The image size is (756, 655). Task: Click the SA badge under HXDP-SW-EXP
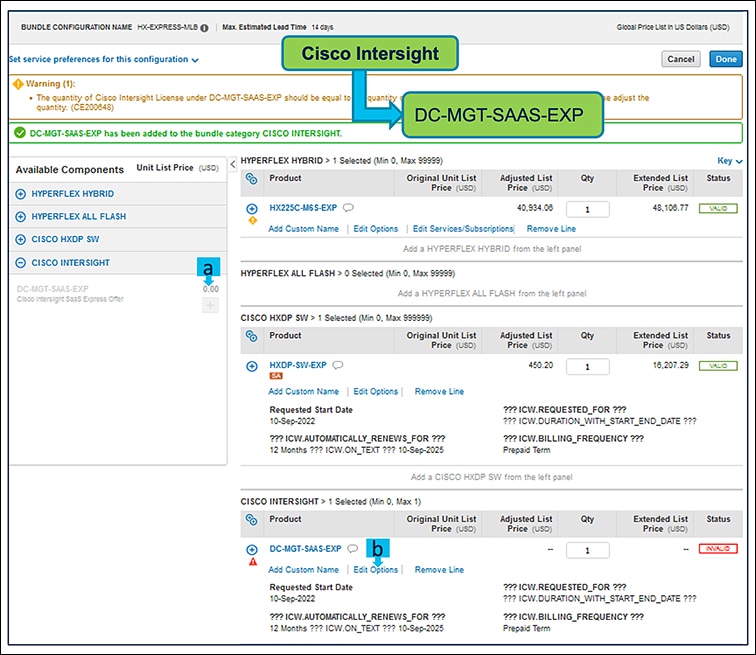(x=276, y=376)
